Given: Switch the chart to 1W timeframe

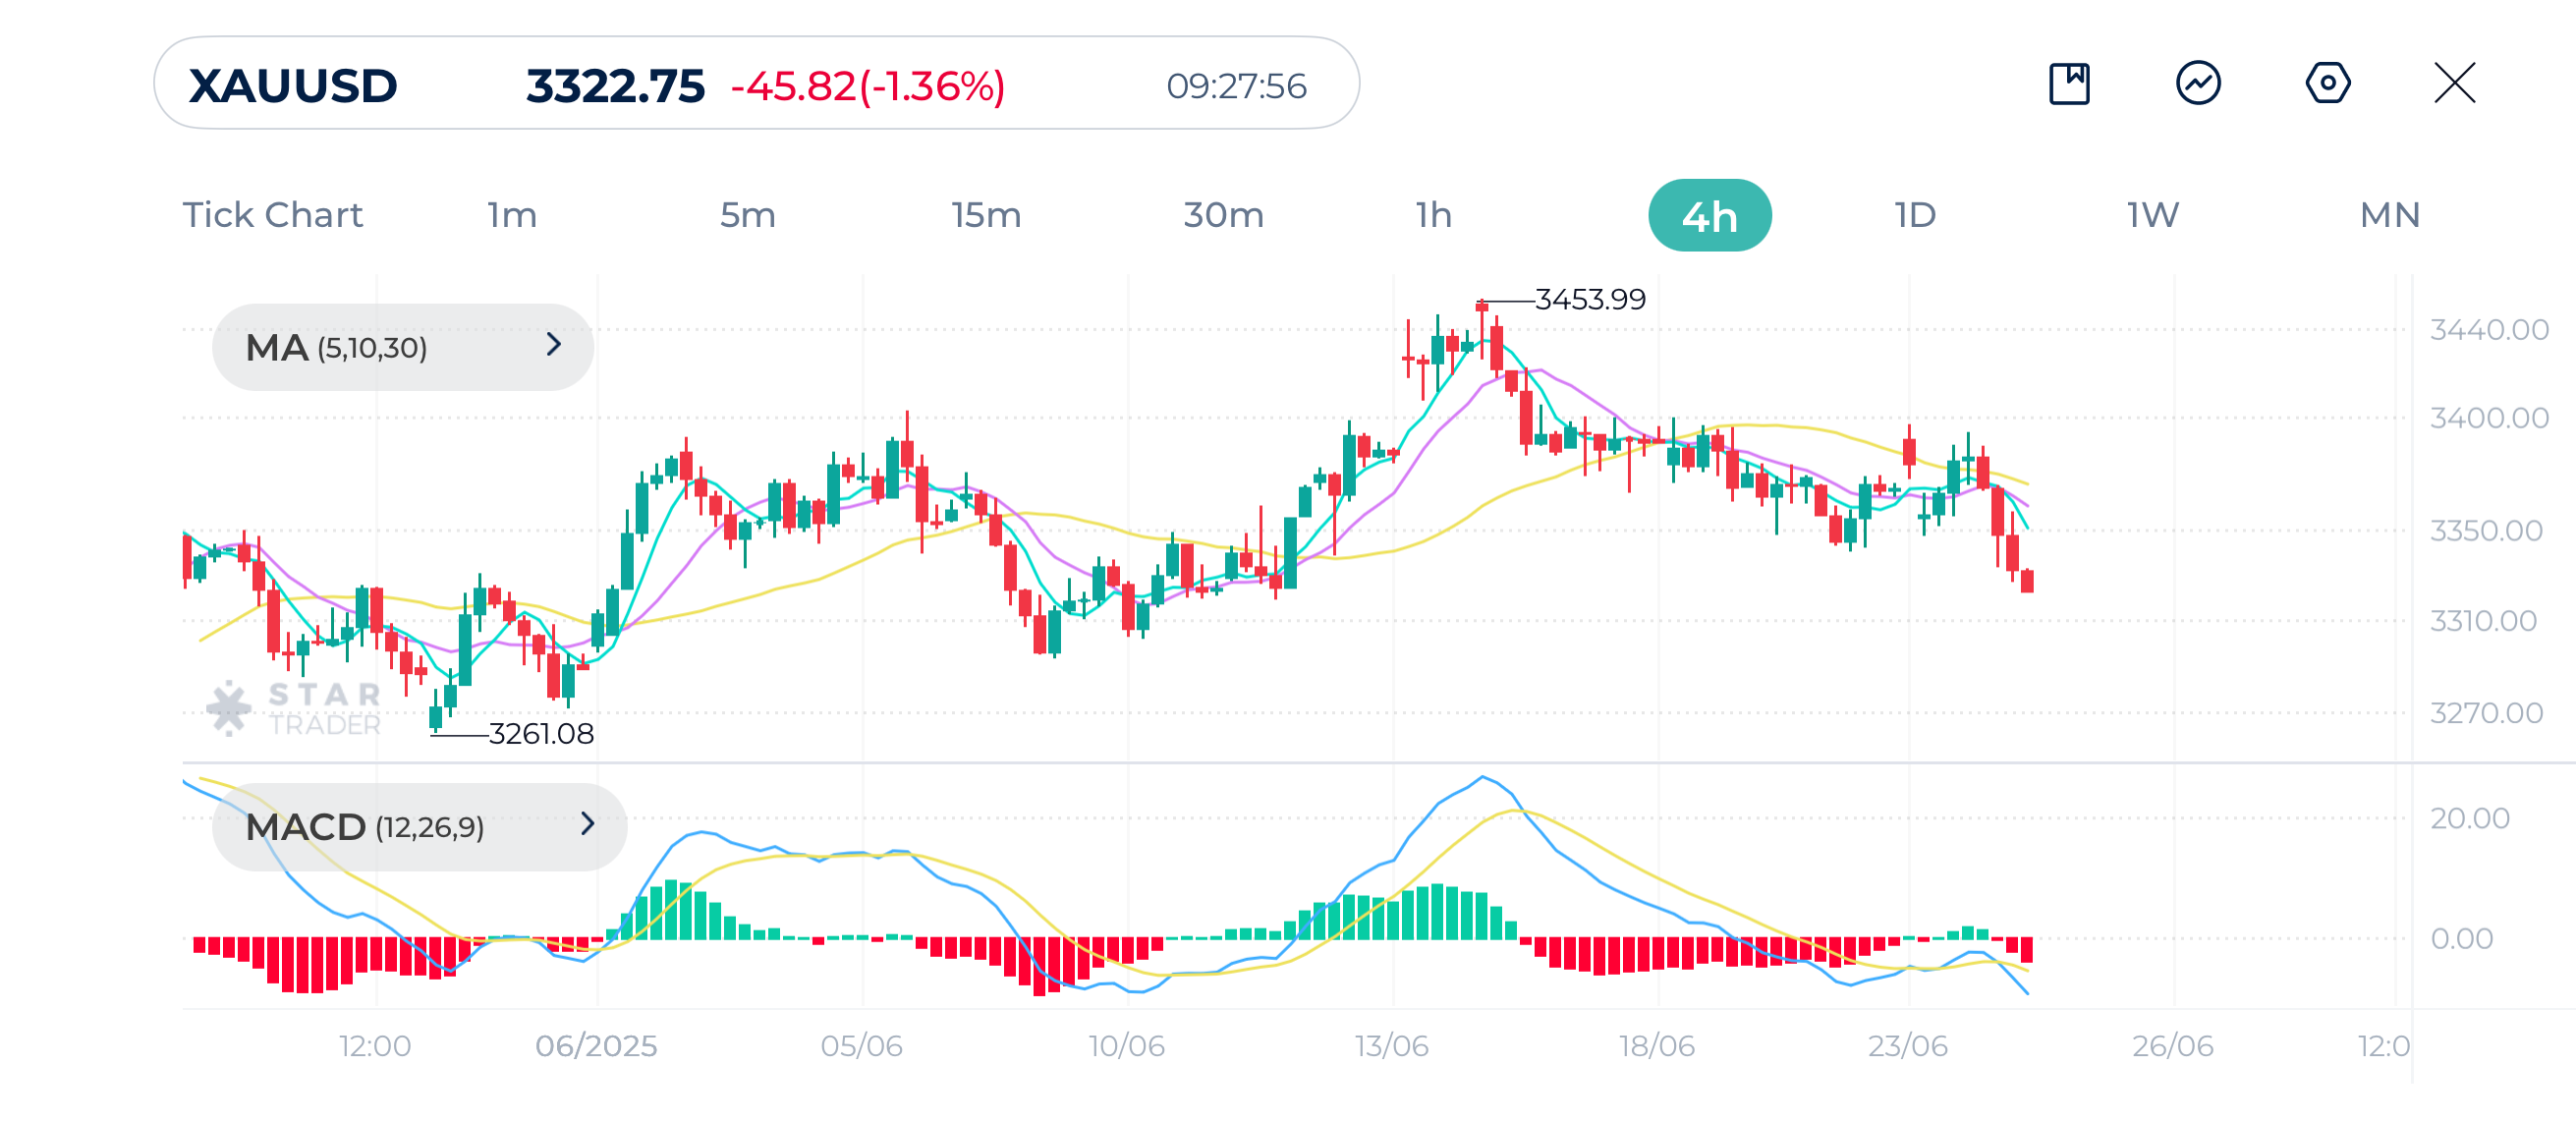Looking at the screenshot, I should (x=2150, y=213).
